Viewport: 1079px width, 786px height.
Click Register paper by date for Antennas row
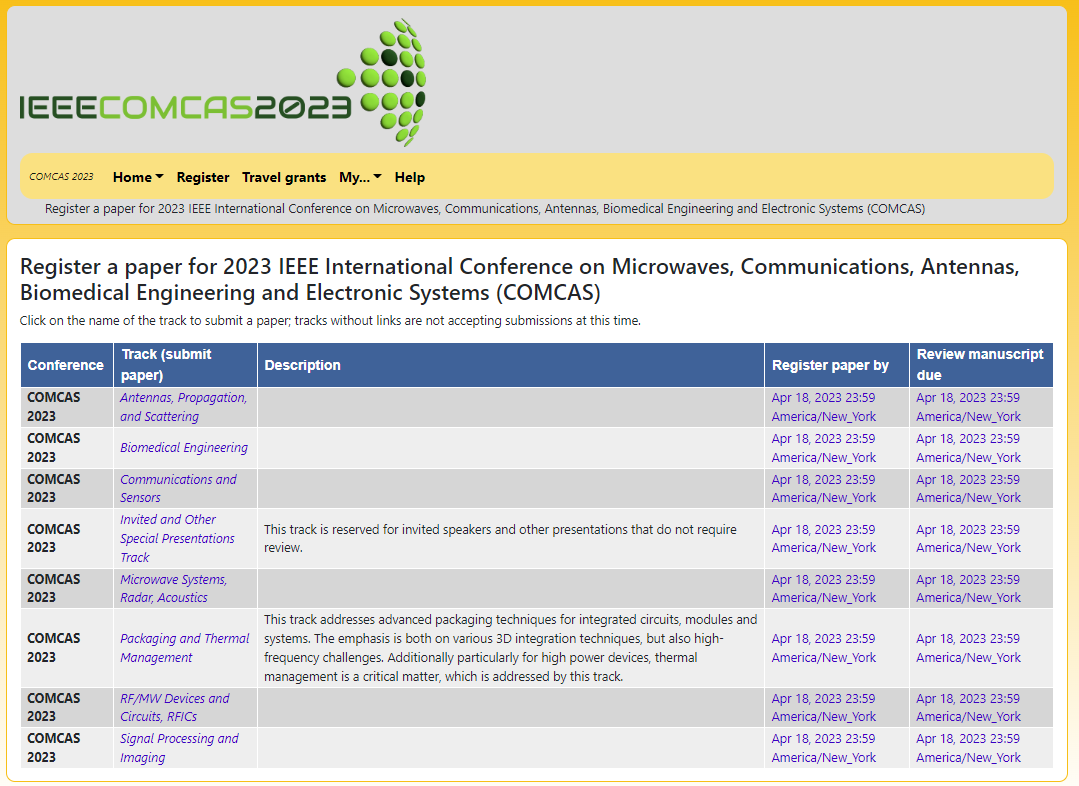(x=824, y=407)
